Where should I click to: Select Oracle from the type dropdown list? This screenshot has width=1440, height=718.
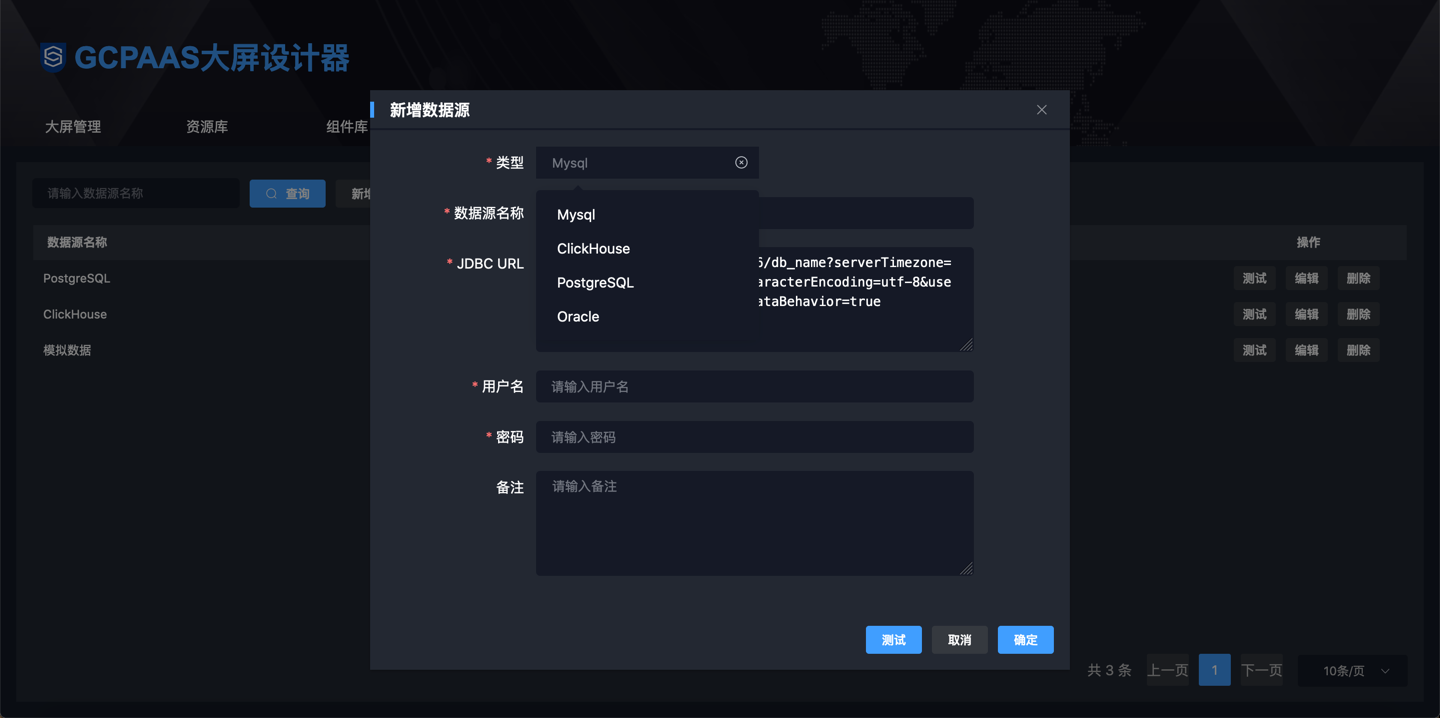578,316
